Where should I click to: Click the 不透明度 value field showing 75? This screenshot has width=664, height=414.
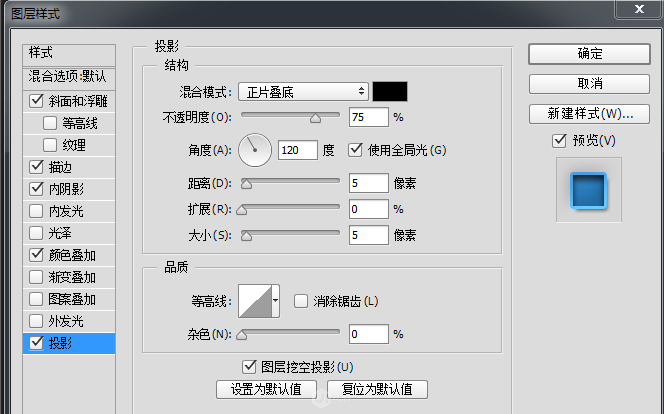(x=368, y=117)
